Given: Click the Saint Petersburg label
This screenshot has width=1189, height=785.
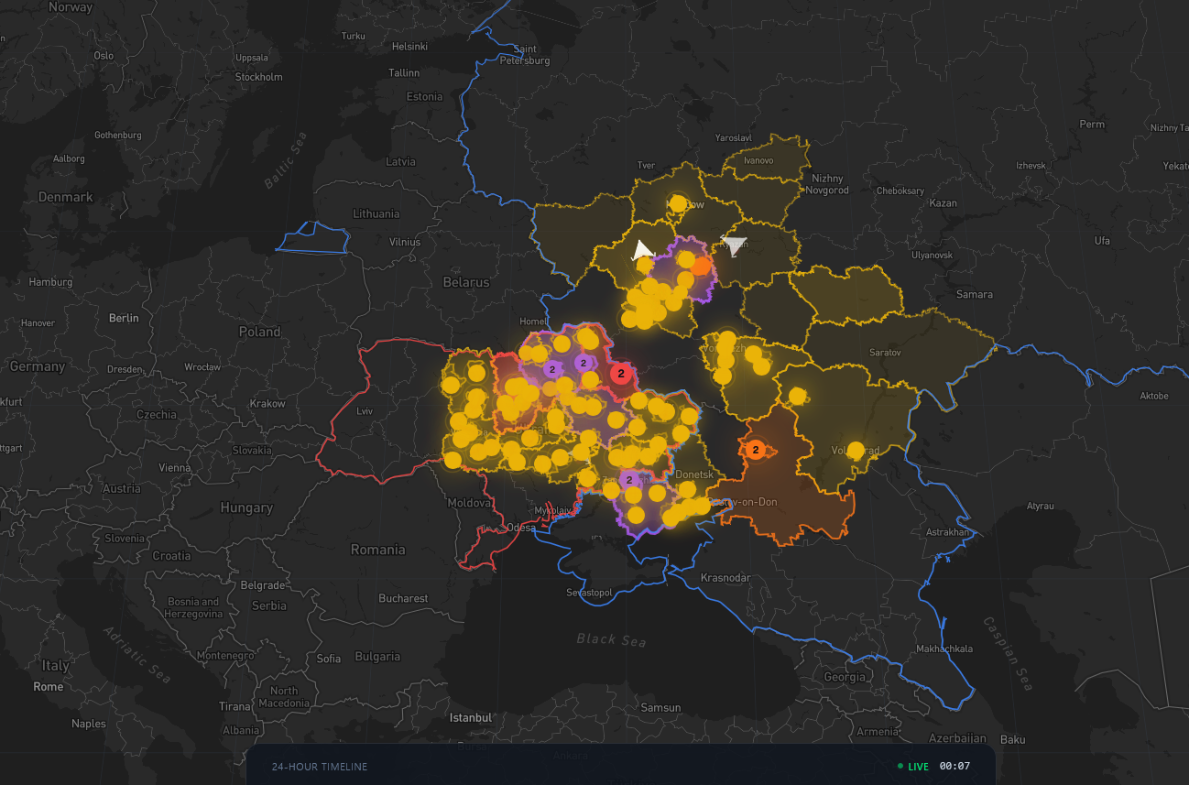Looking at the screenshot, I should coord(525,55).
